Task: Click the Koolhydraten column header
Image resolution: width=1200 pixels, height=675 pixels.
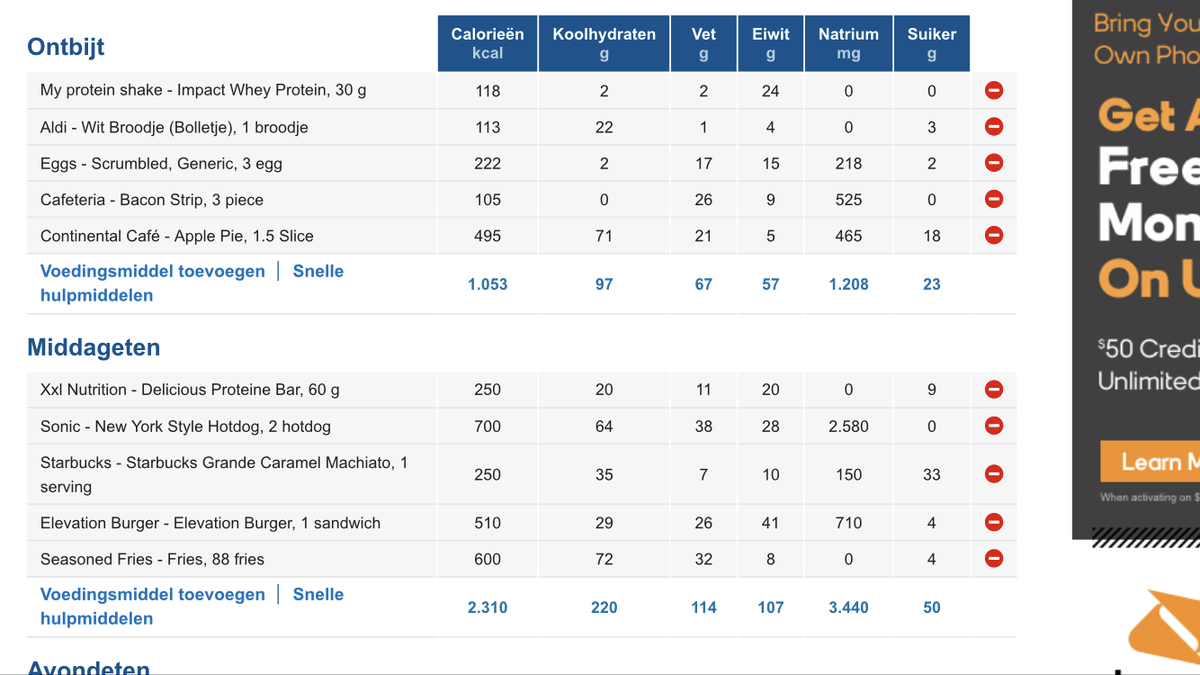Action: (604, 43)
